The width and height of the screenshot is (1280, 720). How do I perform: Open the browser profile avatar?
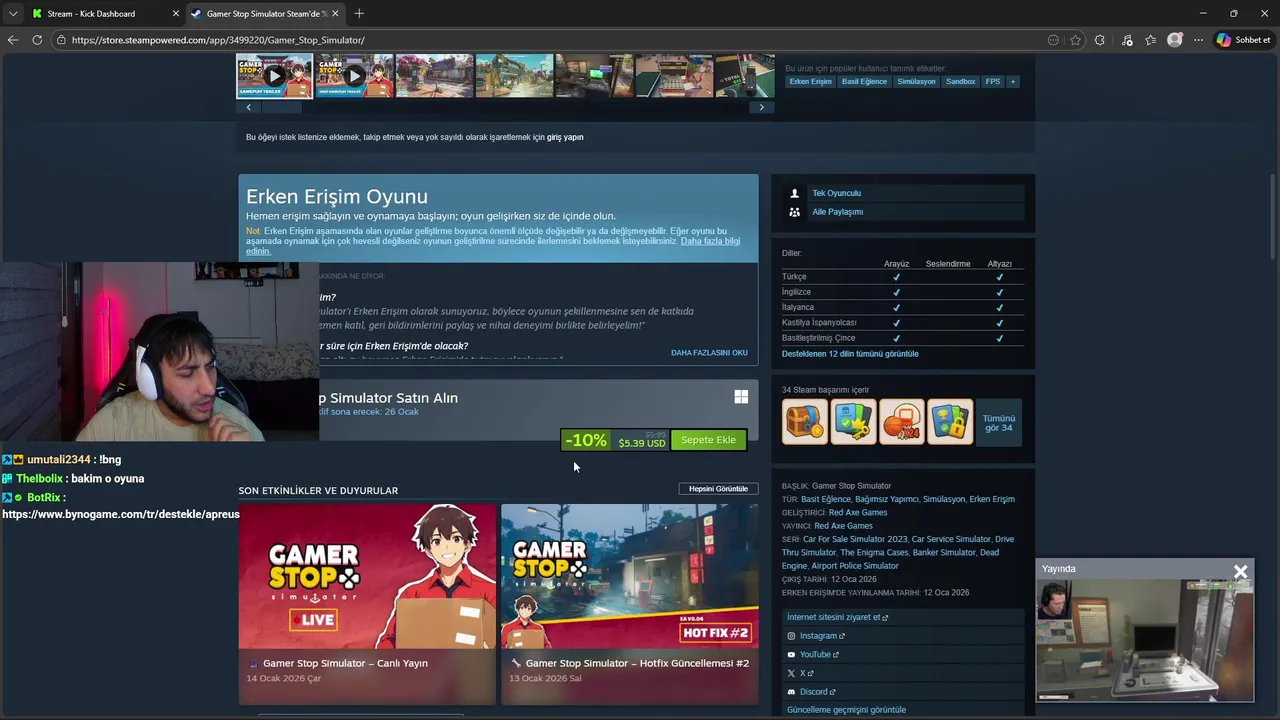click(1175, 40)
